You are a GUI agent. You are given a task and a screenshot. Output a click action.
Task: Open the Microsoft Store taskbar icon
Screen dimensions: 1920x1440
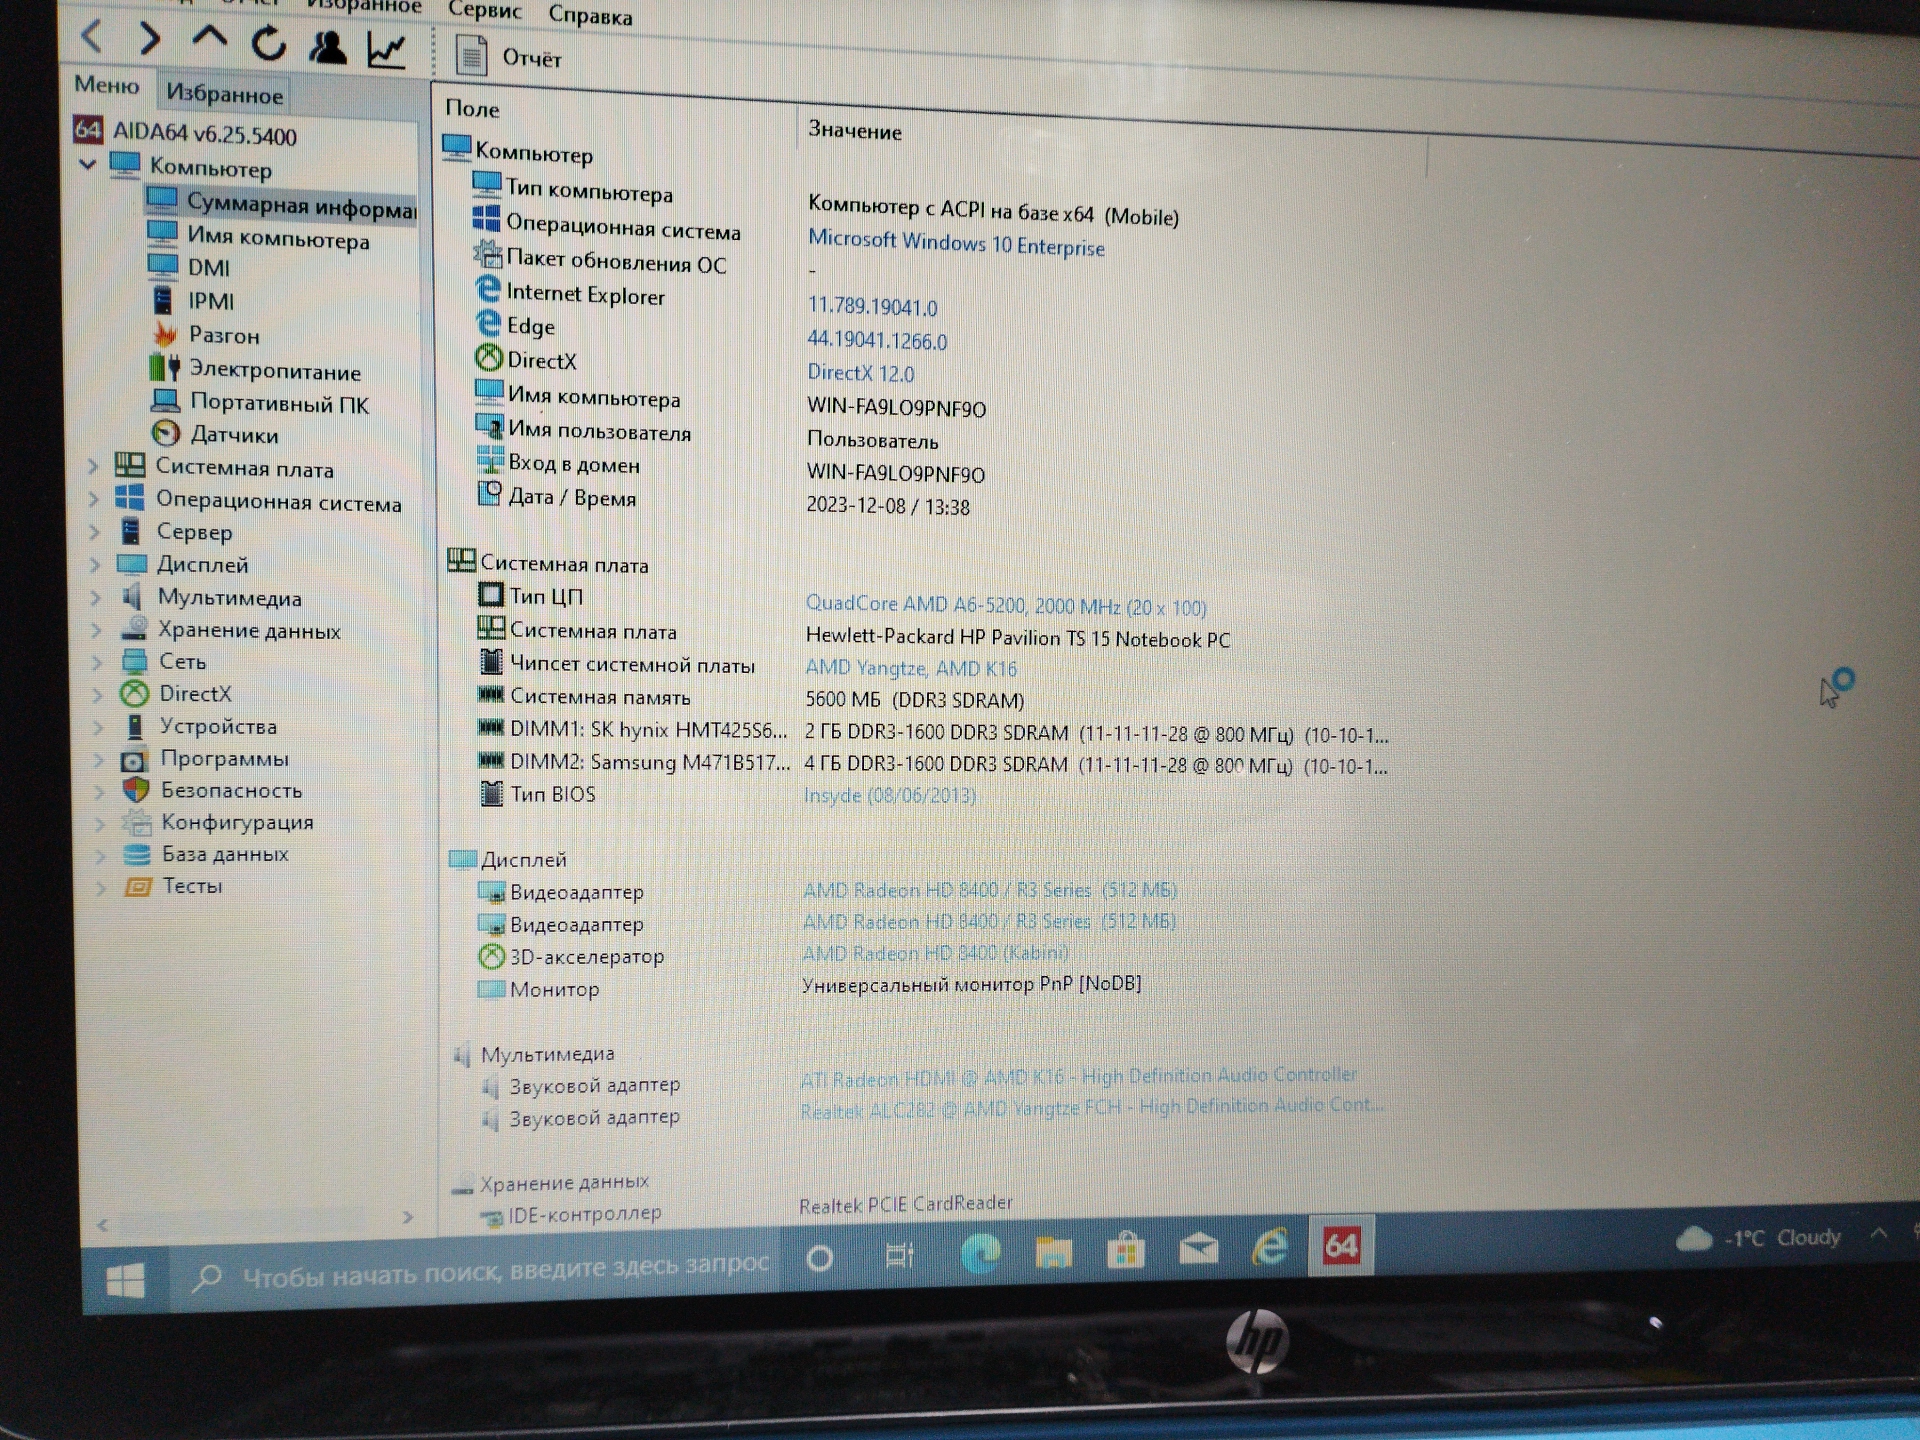[x=1125, y=1250]
